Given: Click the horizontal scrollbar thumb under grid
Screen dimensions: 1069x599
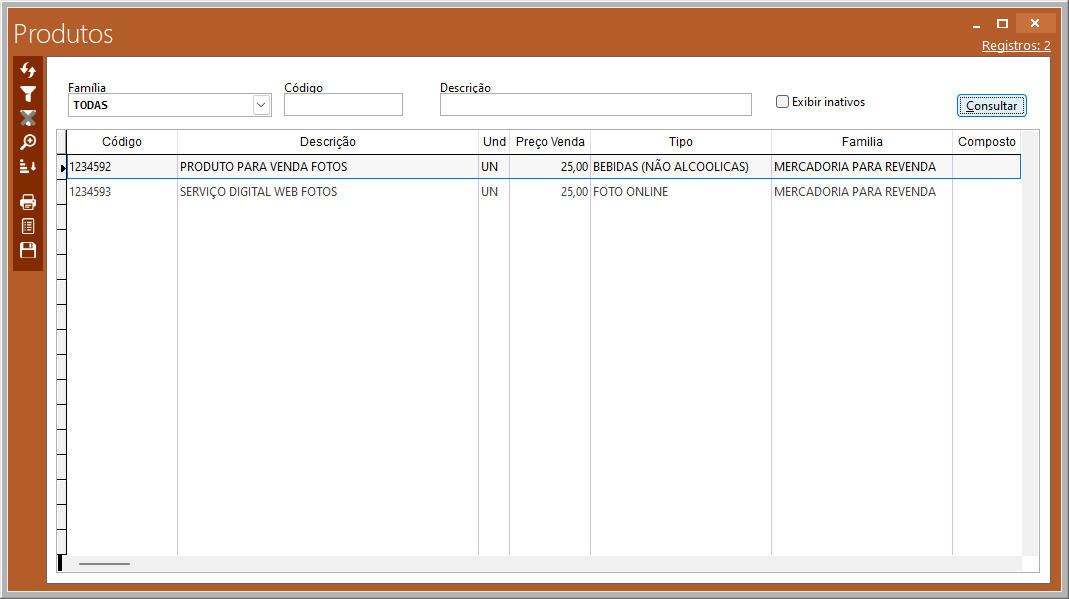Looking at the screenshot, I should tap(104, 564).
